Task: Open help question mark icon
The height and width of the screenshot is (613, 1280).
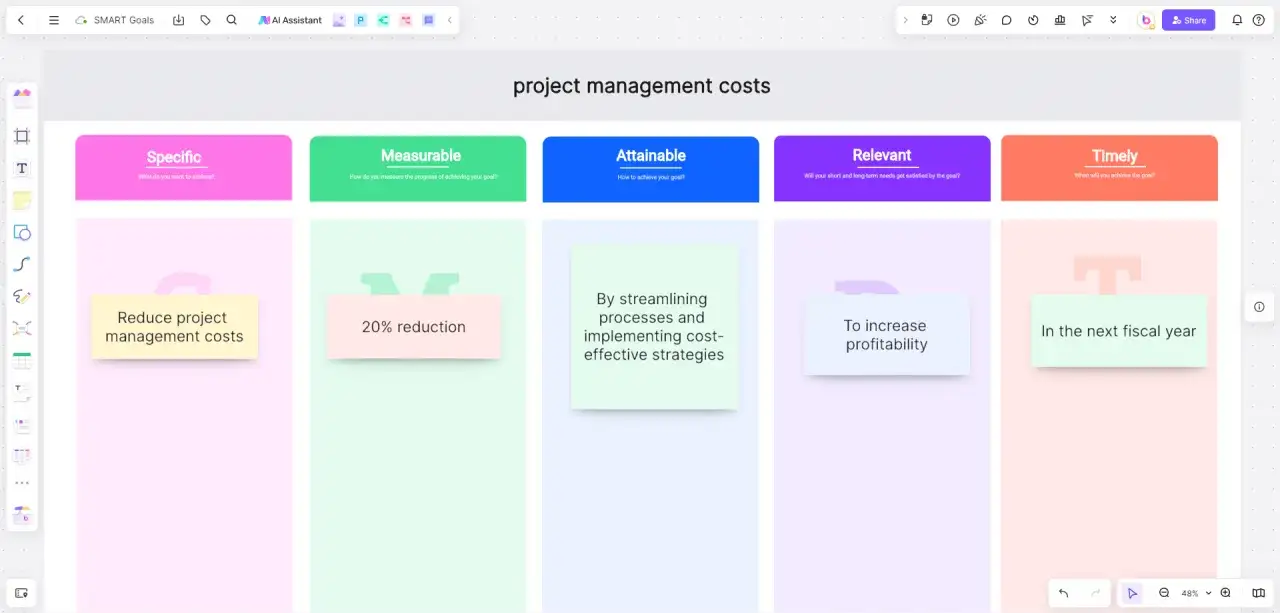Action: [x=1259, y=20]
